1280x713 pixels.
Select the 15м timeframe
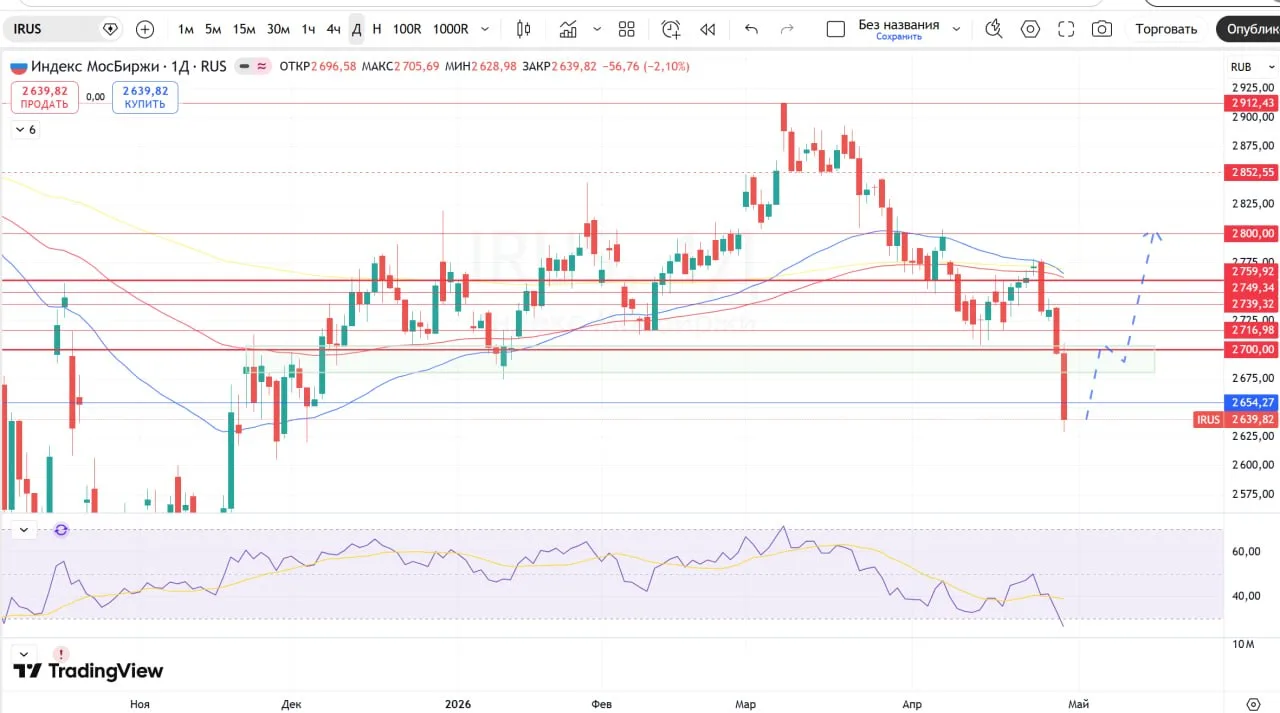244,29
